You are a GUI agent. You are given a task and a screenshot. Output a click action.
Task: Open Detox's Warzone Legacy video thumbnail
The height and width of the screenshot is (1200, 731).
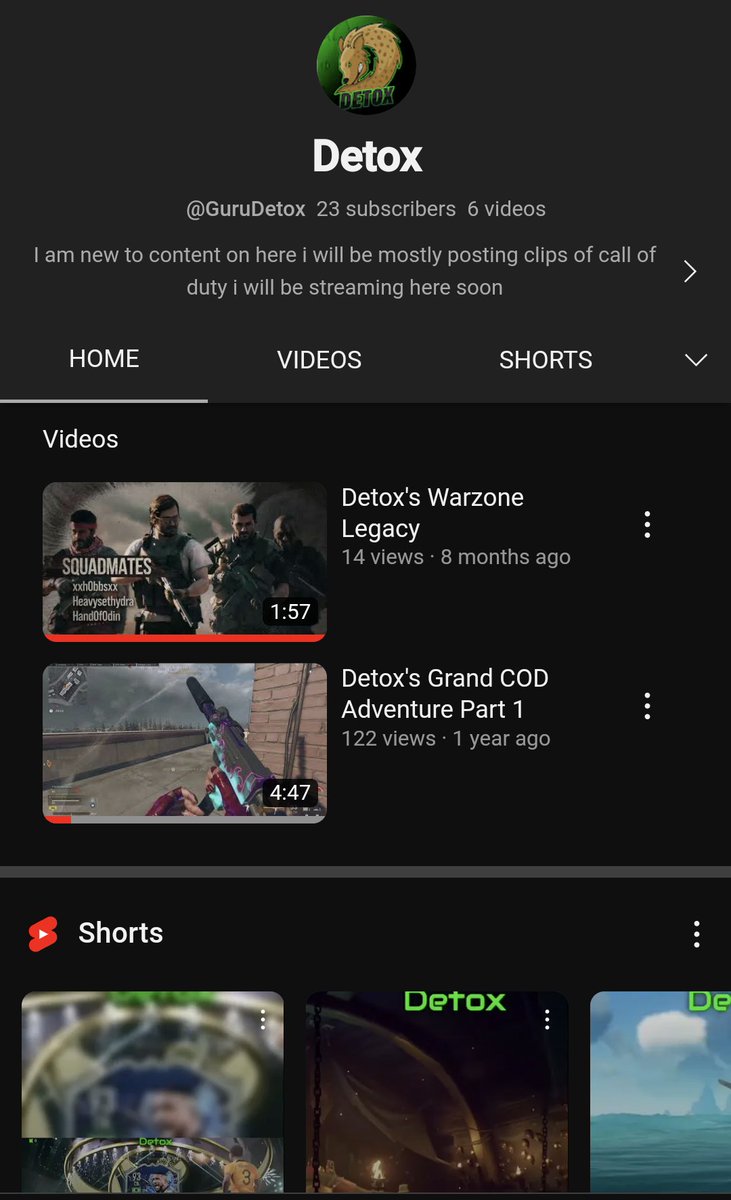pyautogui.click(x=185, y=561)
